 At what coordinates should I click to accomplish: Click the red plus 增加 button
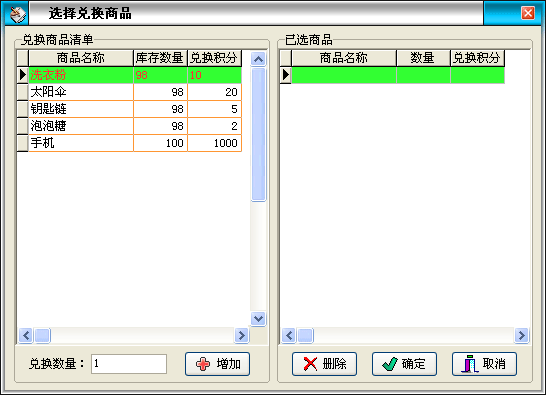pos(217,364)
